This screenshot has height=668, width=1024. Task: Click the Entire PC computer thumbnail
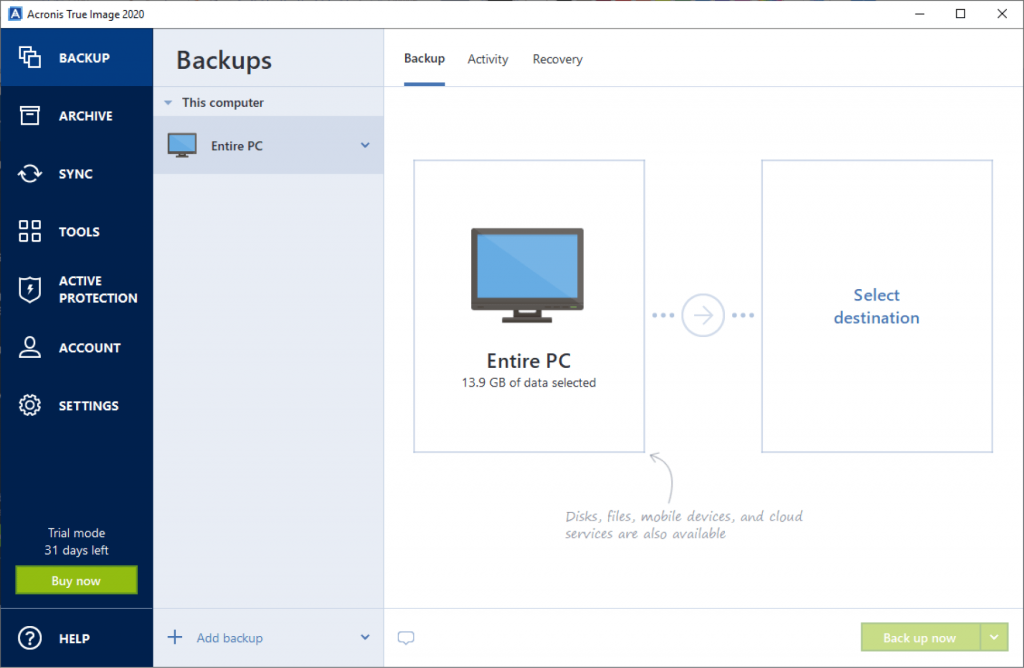pos(527,276)
